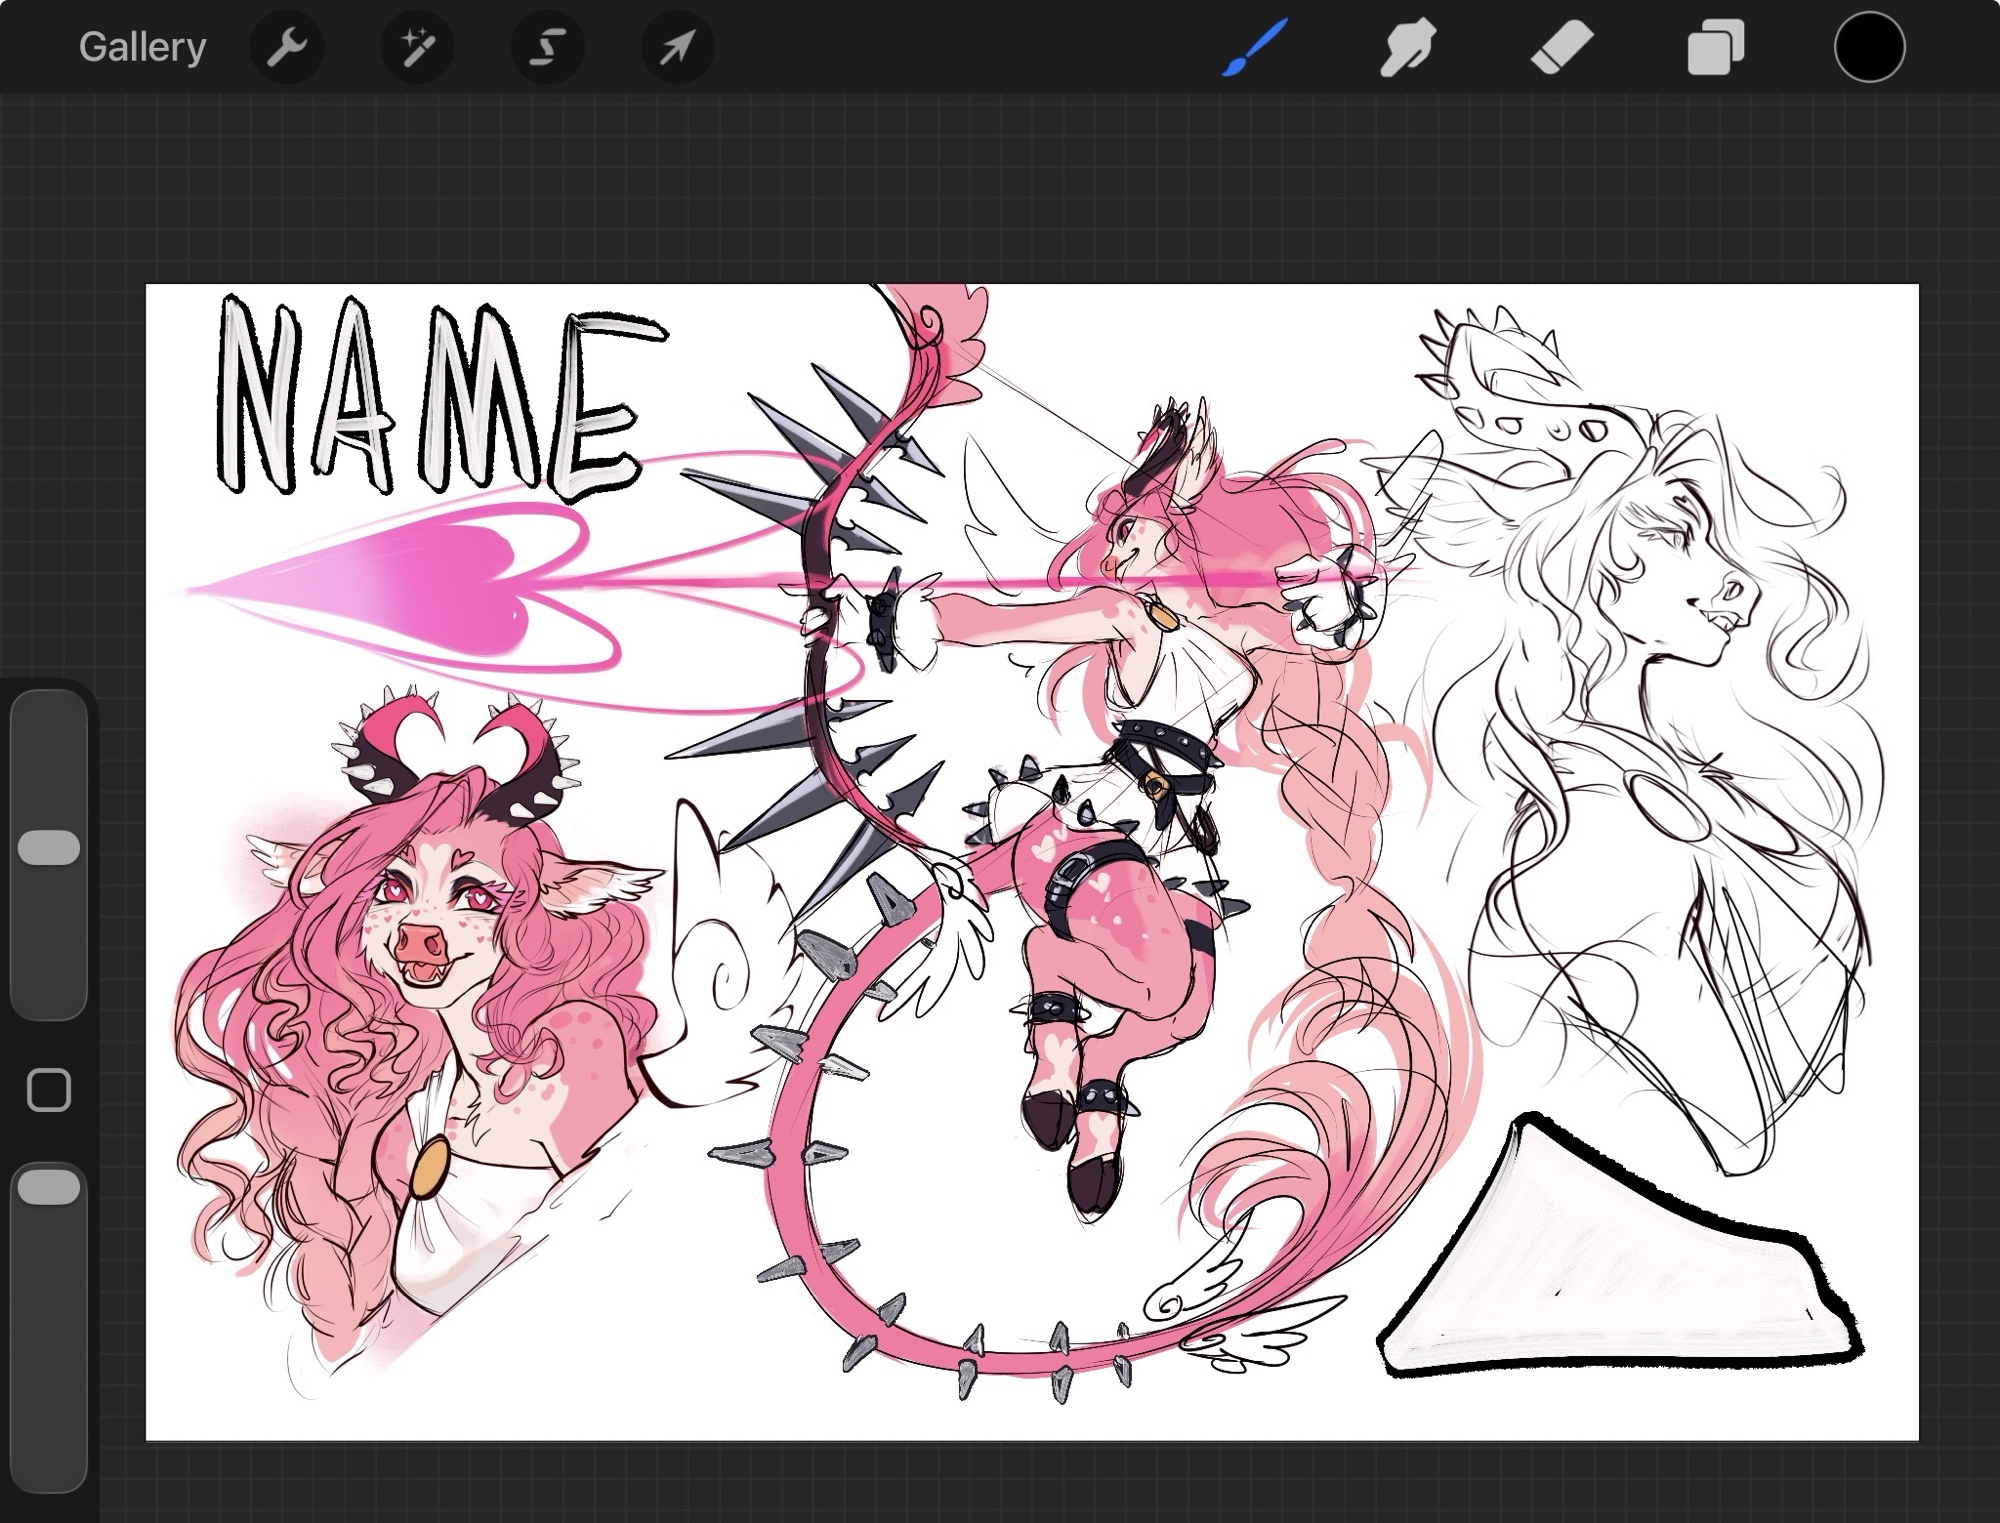Select the Eraser tool
Viewport: 2000px width, 1523px height.
(x=1562, y=47)
